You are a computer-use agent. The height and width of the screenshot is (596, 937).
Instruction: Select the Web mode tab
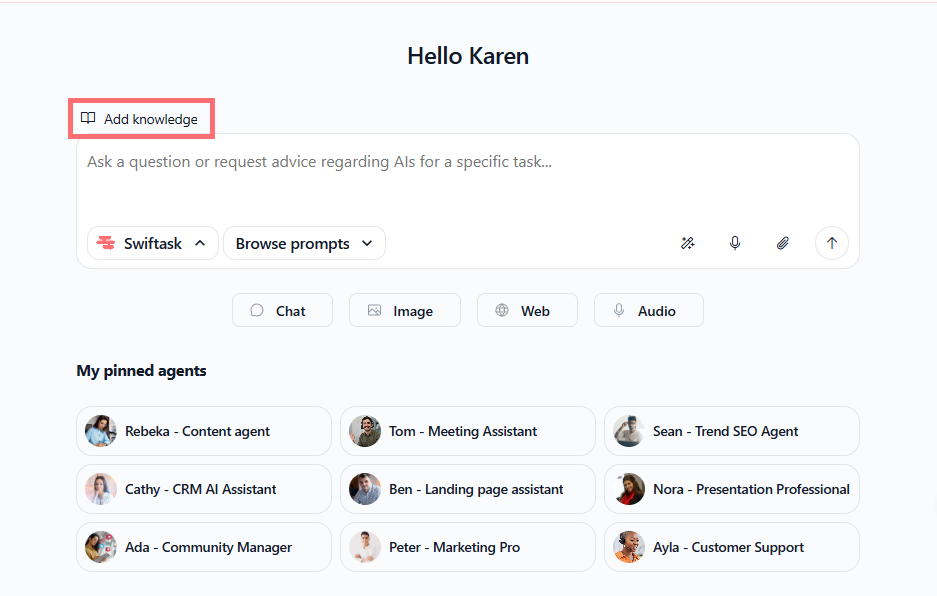(527, 310)
